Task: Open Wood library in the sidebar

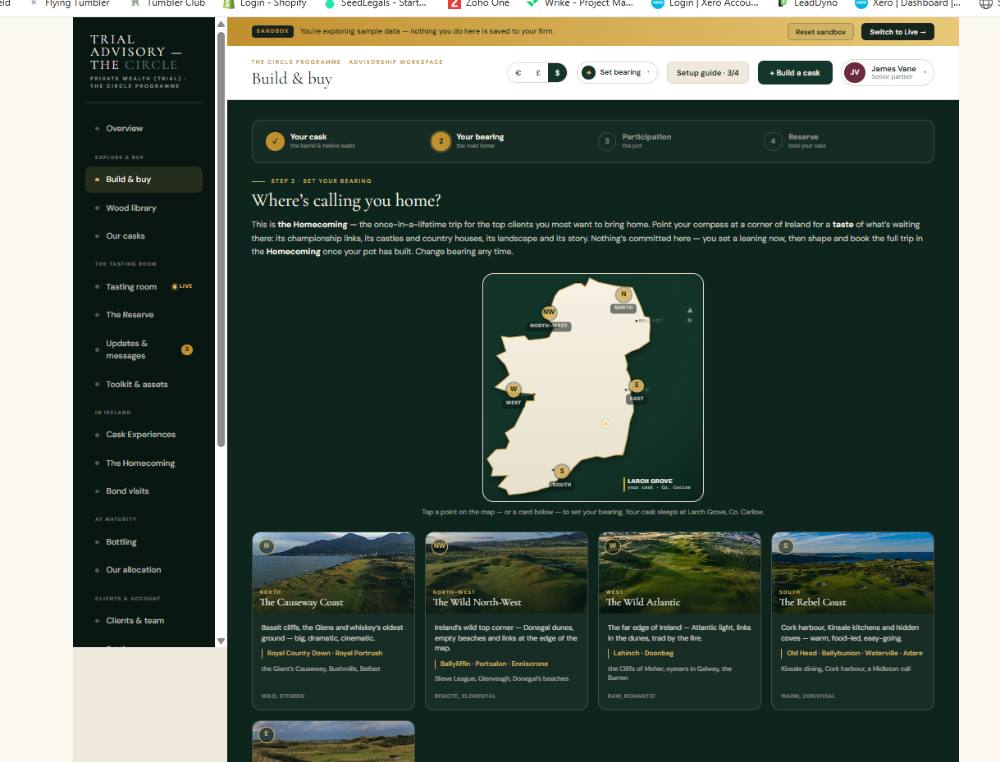Action: [x=143, y=208]
